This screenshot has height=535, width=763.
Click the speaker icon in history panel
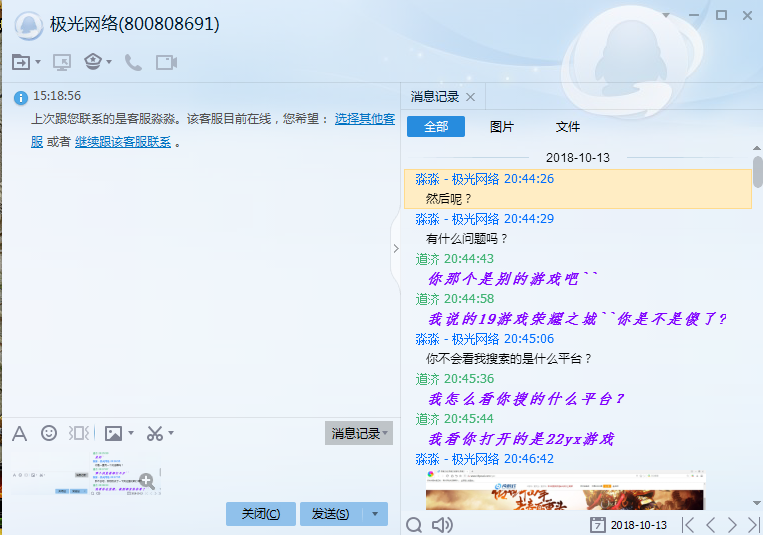coord(441,524)
